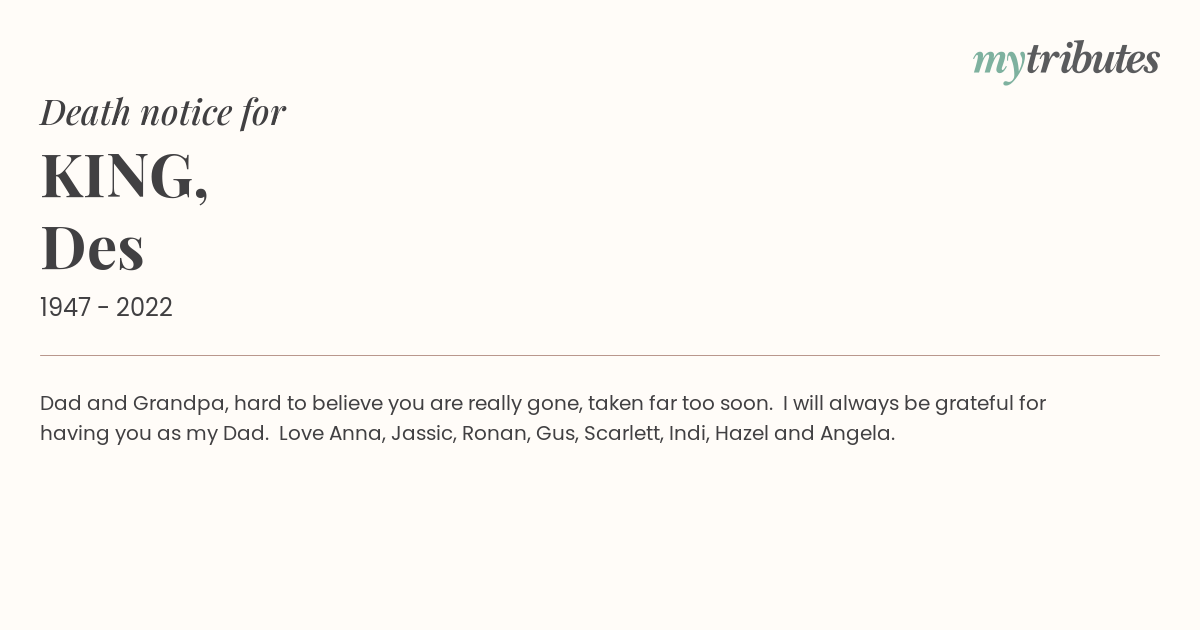Select the 'Death notice for' heading
The width and height of the screenshot is (1200, 630).
pos(163,113)
